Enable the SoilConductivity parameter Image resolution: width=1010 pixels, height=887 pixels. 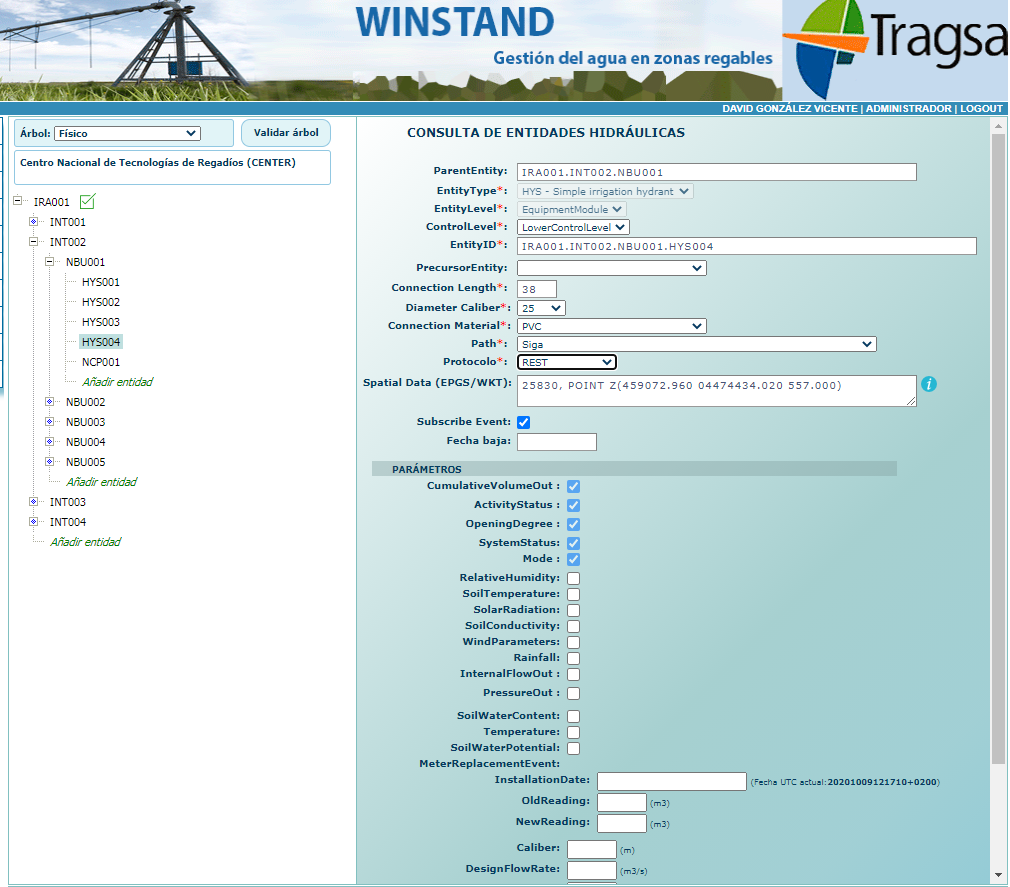573,626
